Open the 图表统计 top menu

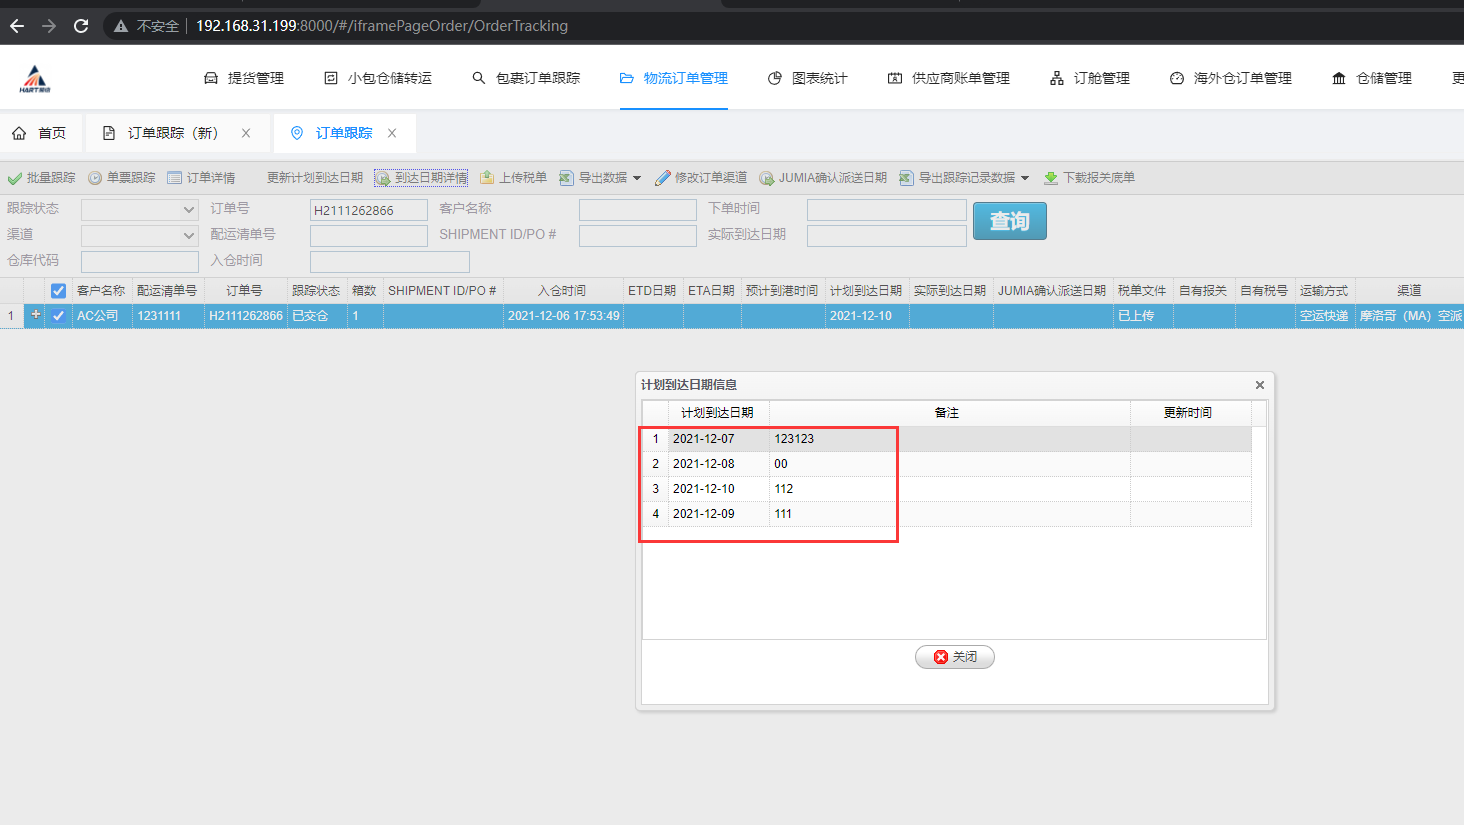tap(807, 78)
